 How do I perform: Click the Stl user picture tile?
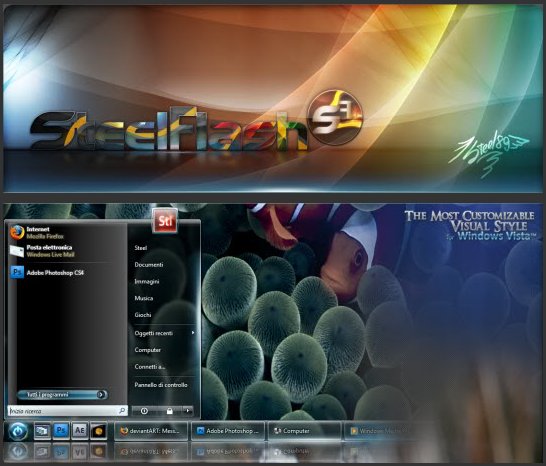pos(165,221)
